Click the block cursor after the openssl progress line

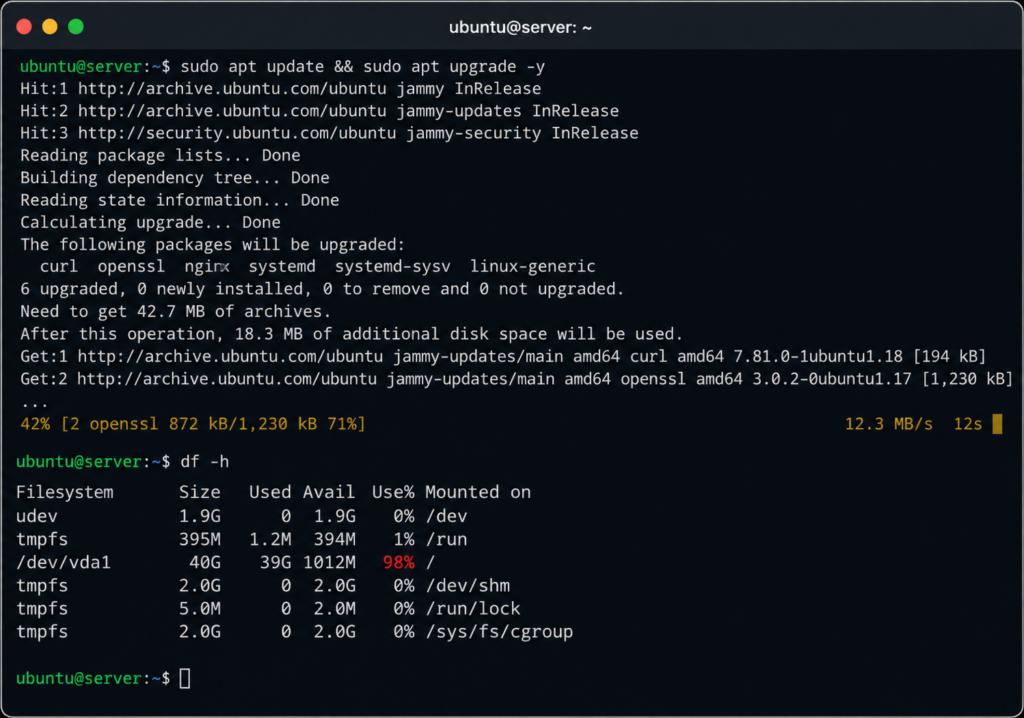(x=997, y=424)
